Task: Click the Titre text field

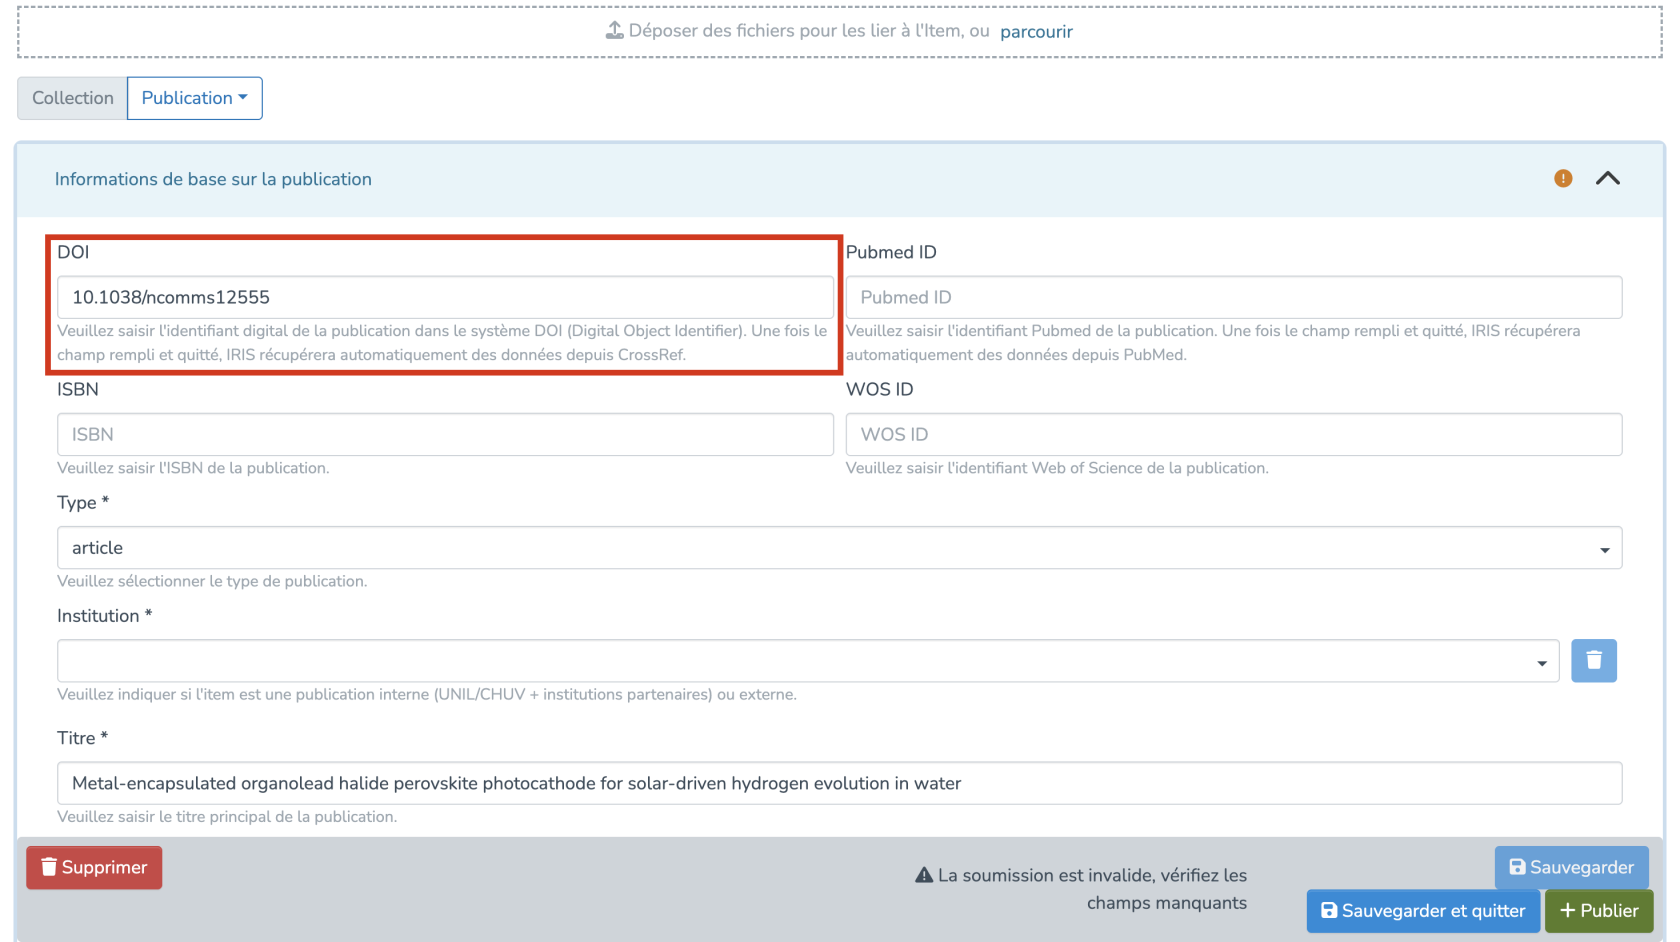Action: (839, 783)
